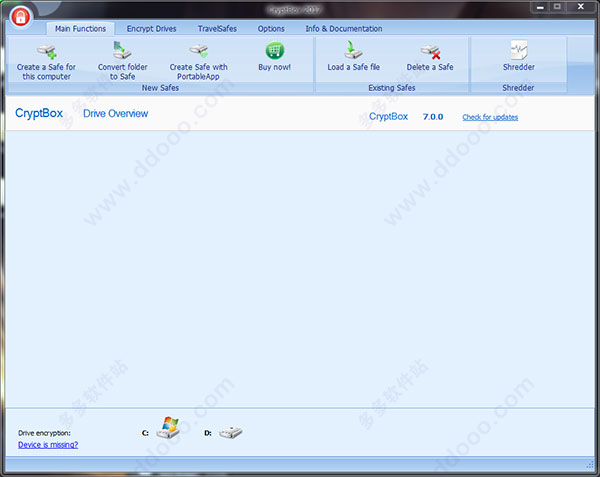Open Create a Safe for this computer
Screen dimensions: 600x477
[x=46, y=62]
